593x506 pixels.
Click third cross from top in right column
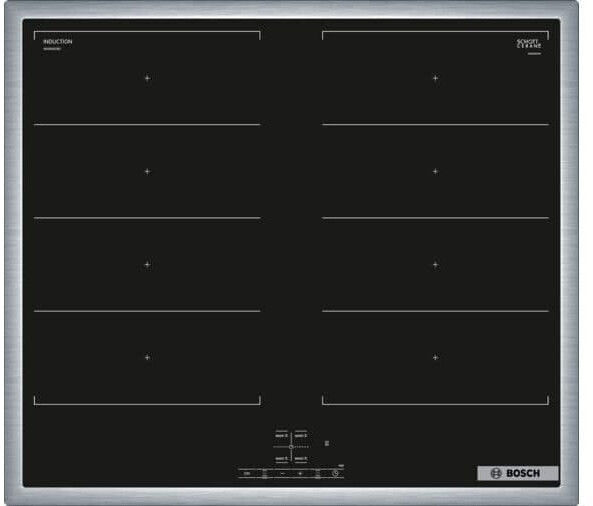pos(436,265)
